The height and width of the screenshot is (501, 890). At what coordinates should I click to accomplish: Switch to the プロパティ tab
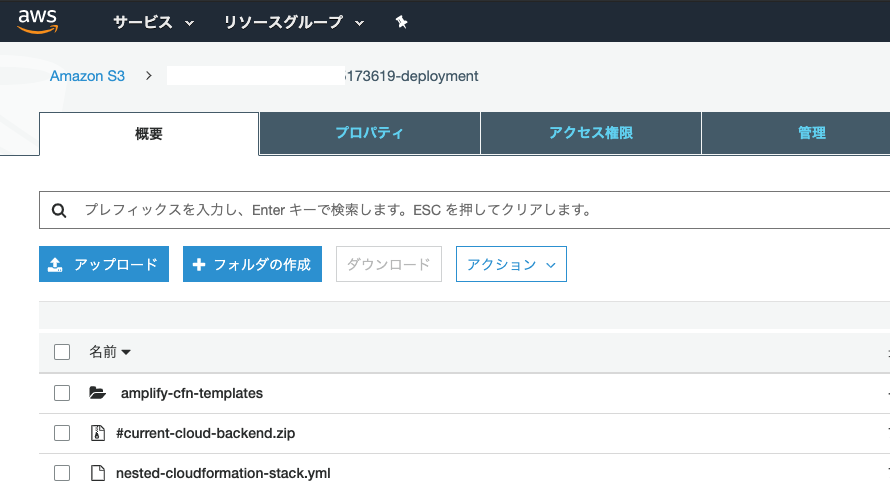coord(370,133)
